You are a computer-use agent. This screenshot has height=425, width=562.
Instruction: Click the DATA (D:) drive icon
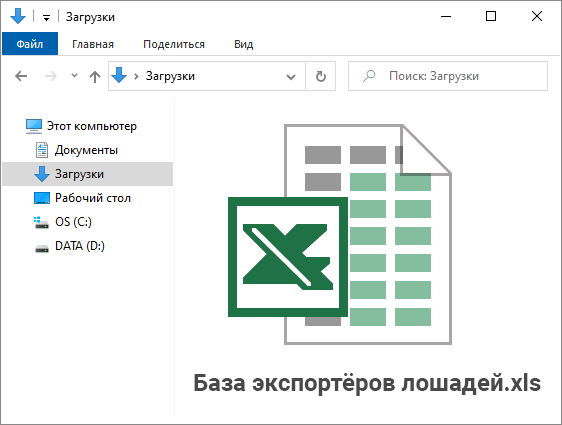point(42,248)
